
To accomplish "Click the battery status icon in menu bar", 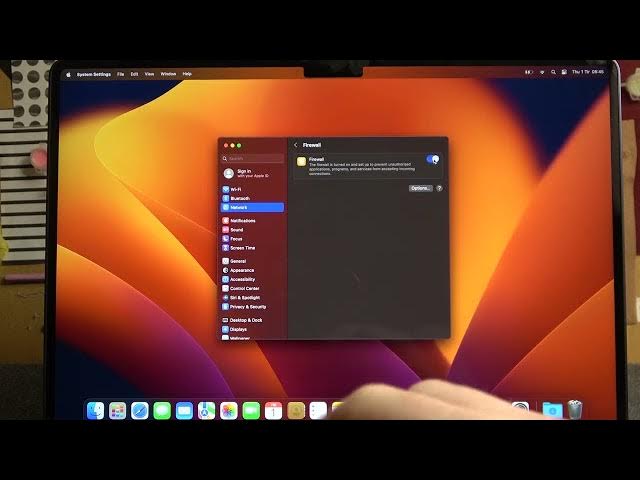I will pos(529,72).
